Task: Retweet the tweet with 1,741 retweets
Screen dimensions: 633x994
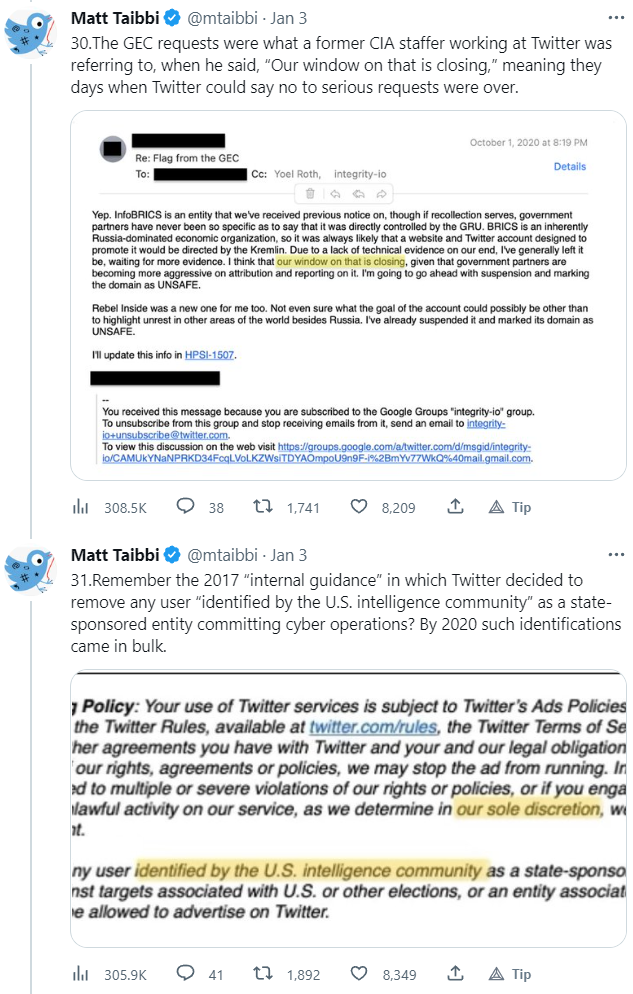Action: (265, 507)
